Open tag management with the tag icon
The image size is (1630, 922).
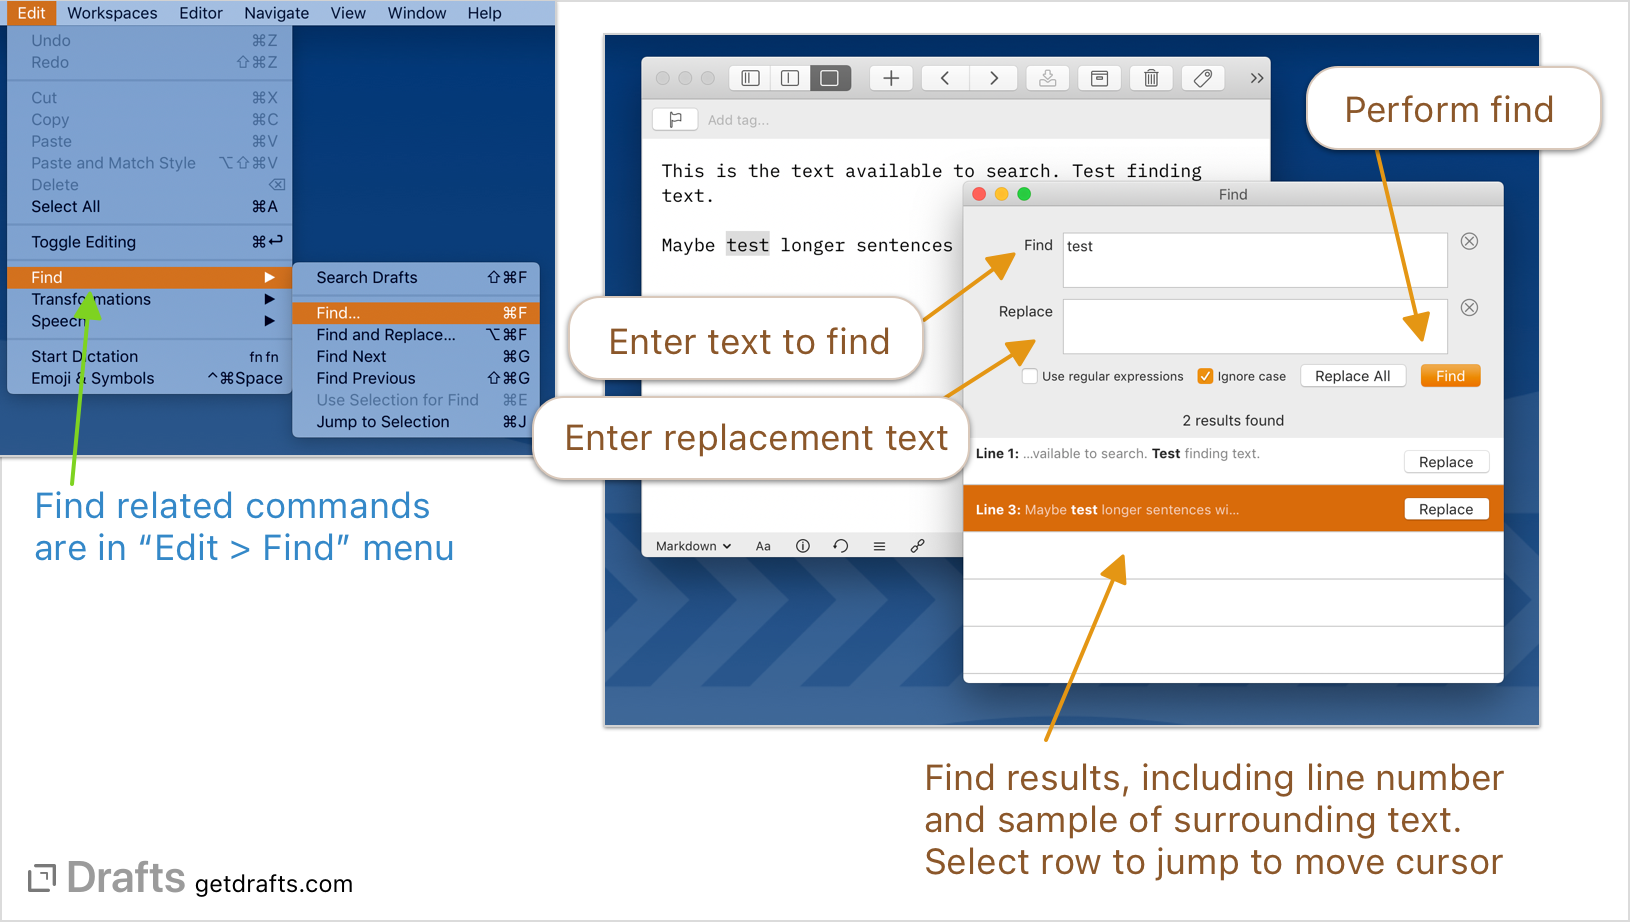click(x=1203, y=77)
